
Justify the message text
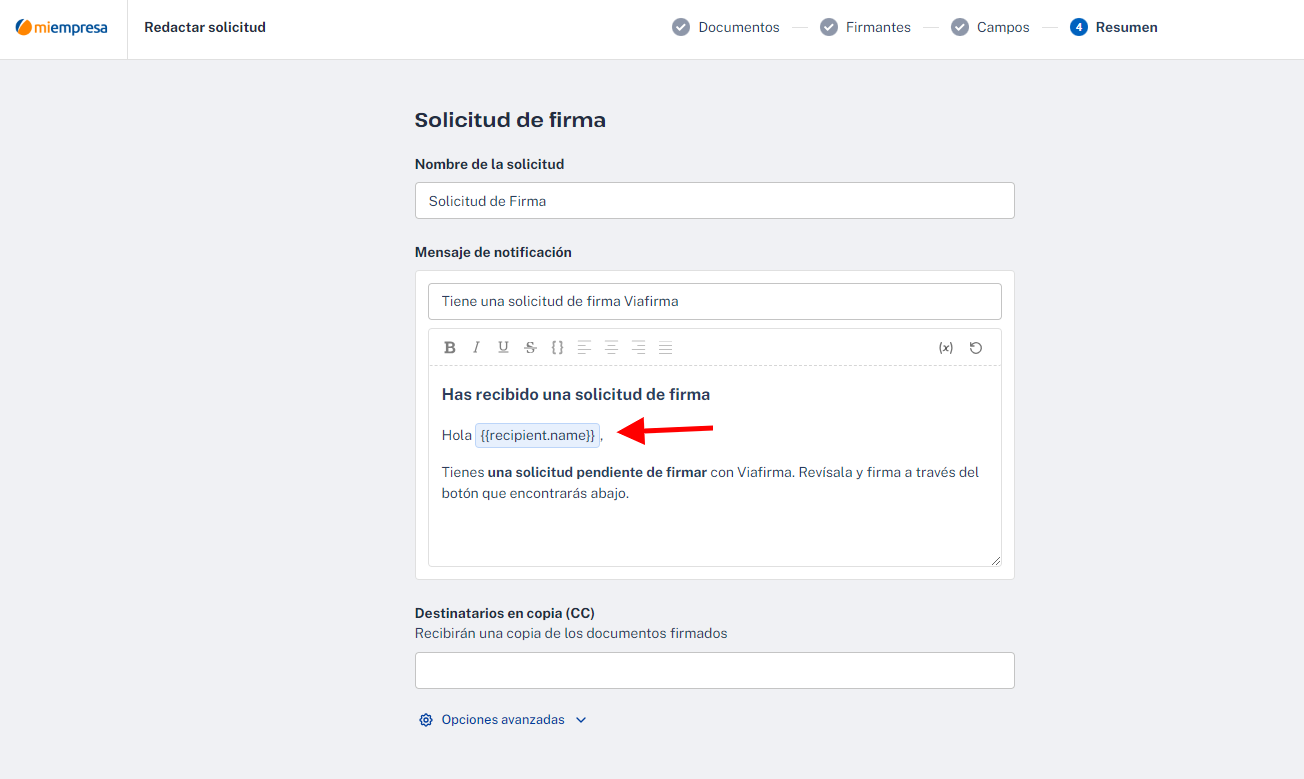pyautogui.click(x=666, y=348)
